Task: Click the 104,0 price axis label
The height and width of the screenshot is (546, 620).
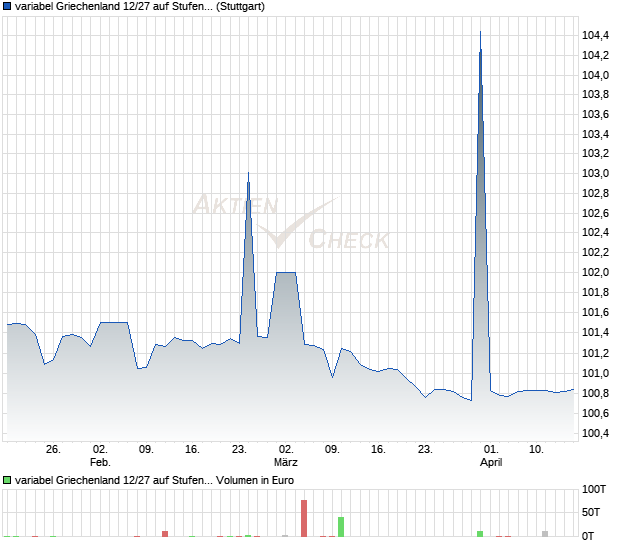Action: [595, 75]
